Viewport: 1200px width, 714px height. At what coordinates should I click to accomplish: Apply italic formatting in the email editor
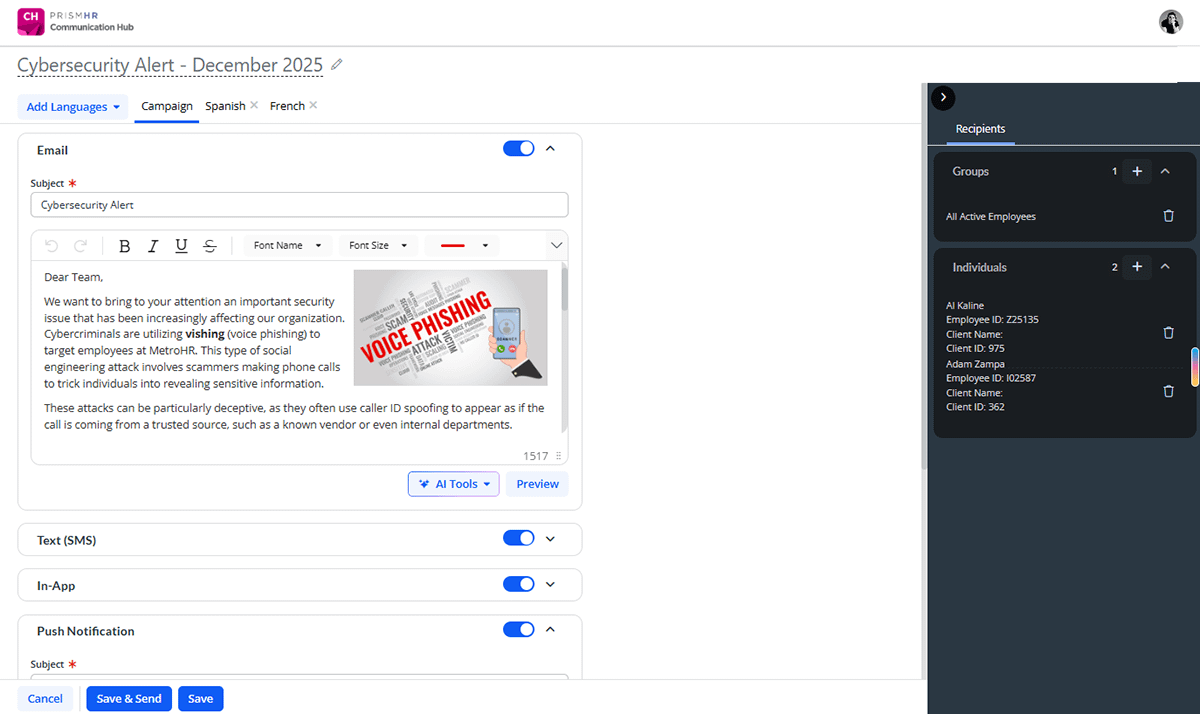[153, 246]
